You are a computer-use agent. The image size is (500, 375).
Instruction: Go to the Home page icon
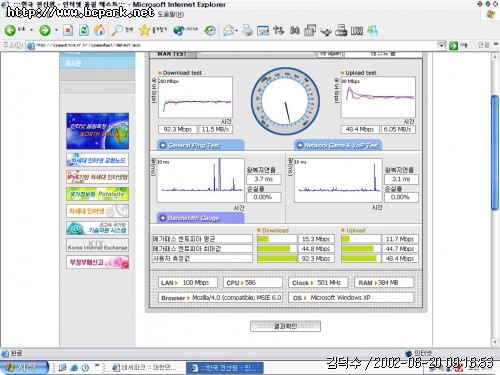(99, 30)
